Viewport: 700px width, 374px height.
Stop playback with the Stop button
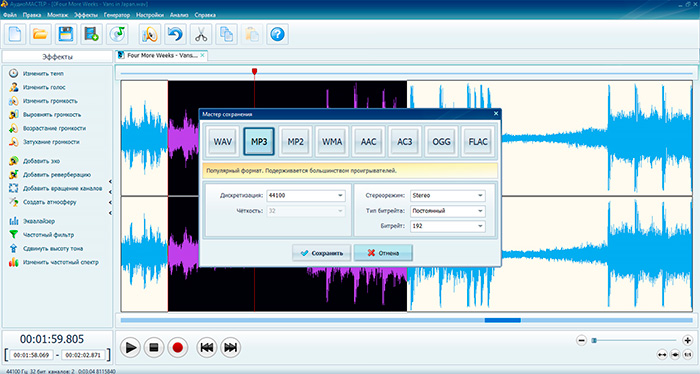[154, 347]
